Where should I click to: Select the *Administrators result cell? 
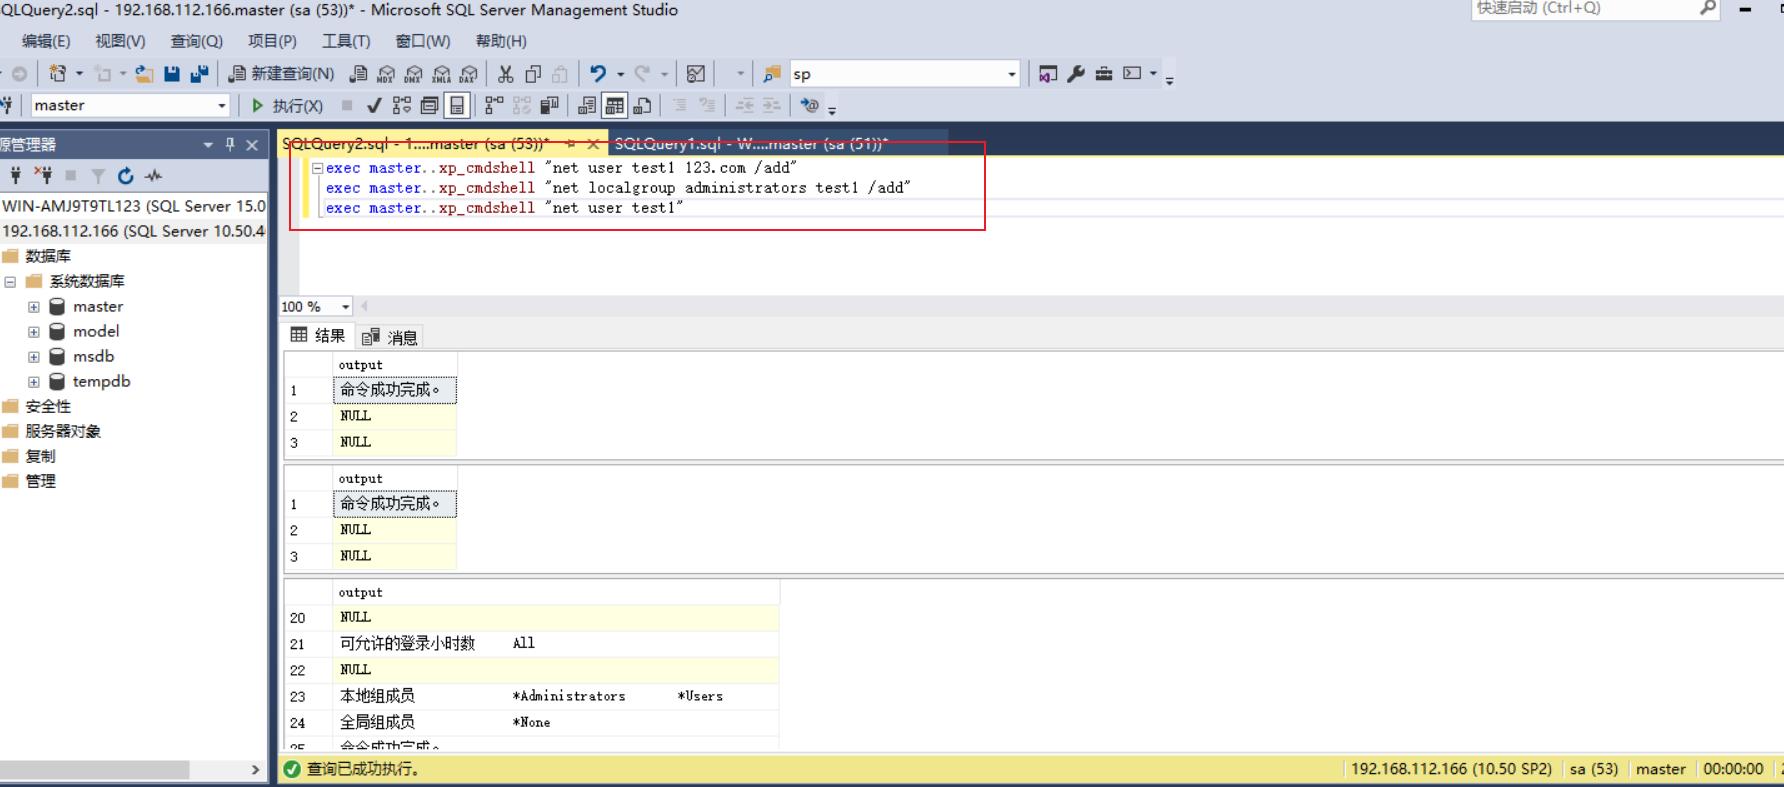tap(569, 696)
